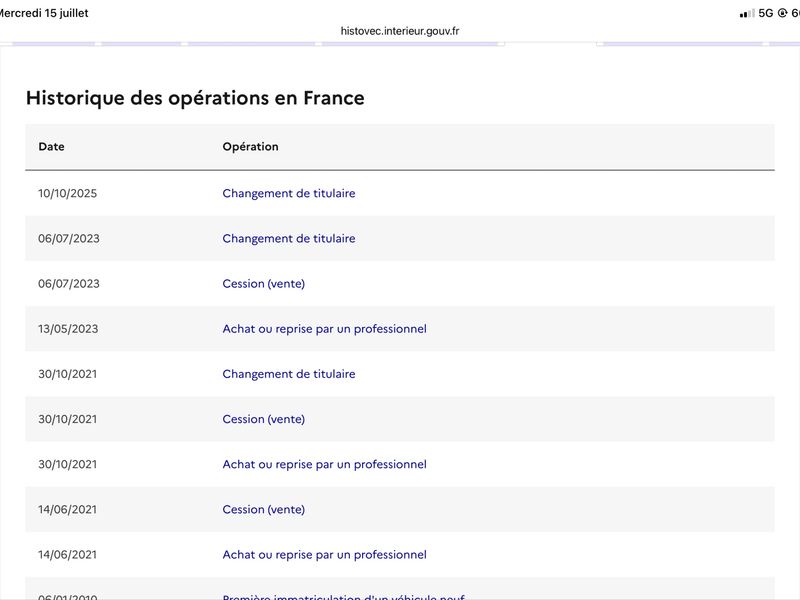Open Changement de titulaire dated 30/10/2021
Screen dimensions: 800x600
(x=289, y=374)
